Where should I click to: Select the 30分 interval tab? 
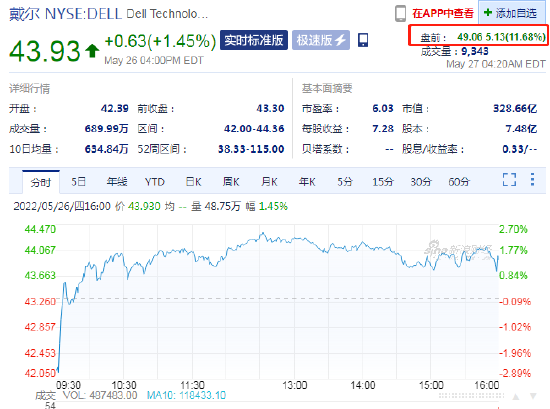coord(421,182)
